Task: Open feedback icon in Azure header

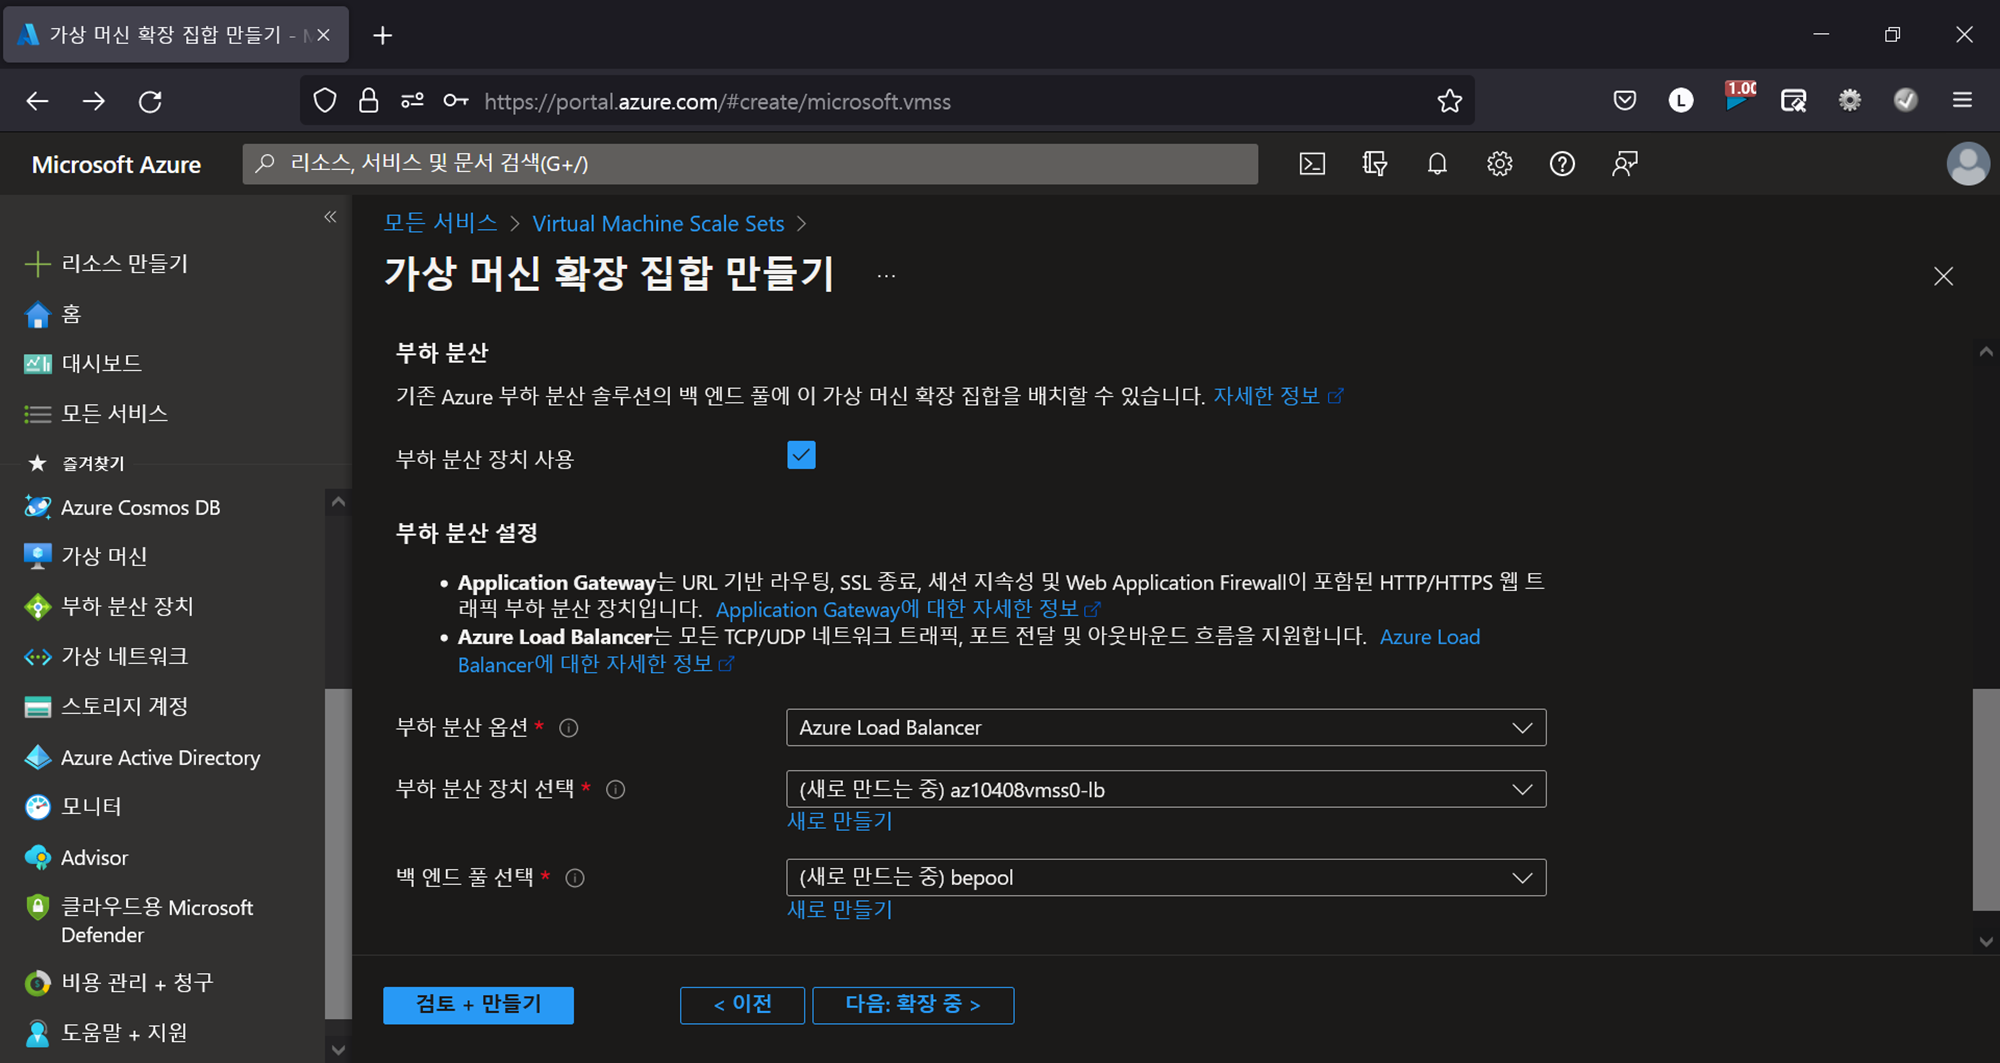Action: pos(1625,164)
